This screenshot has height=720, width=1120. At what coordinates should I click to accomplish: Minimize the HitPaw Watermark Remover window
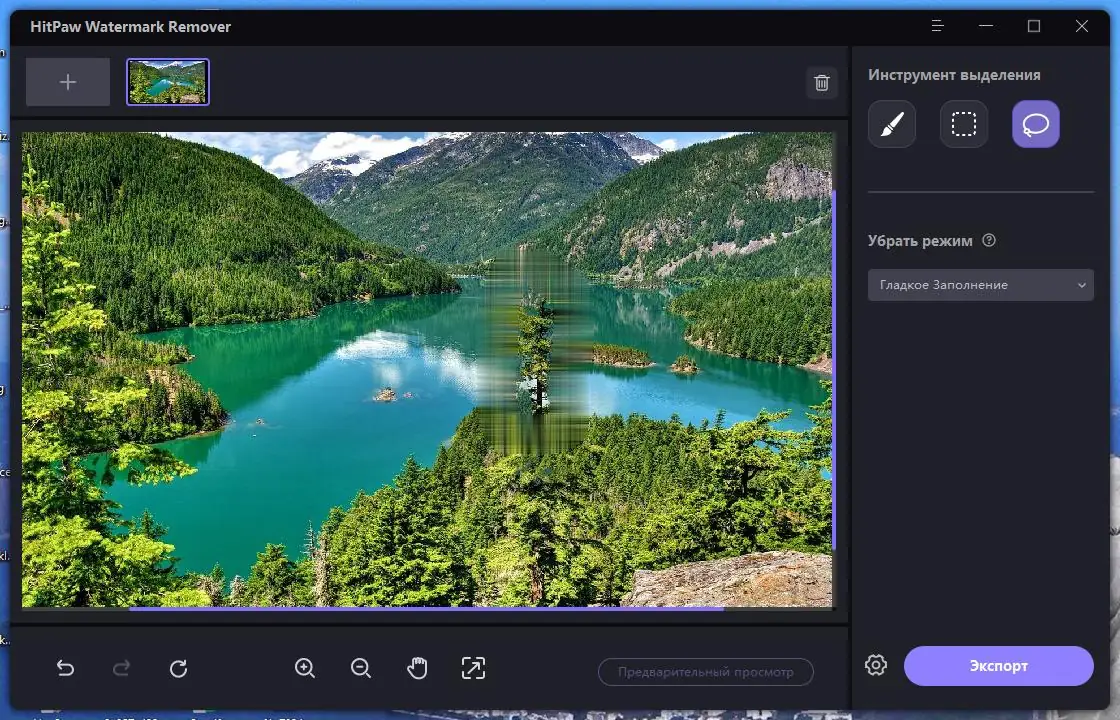click(986, 26)
